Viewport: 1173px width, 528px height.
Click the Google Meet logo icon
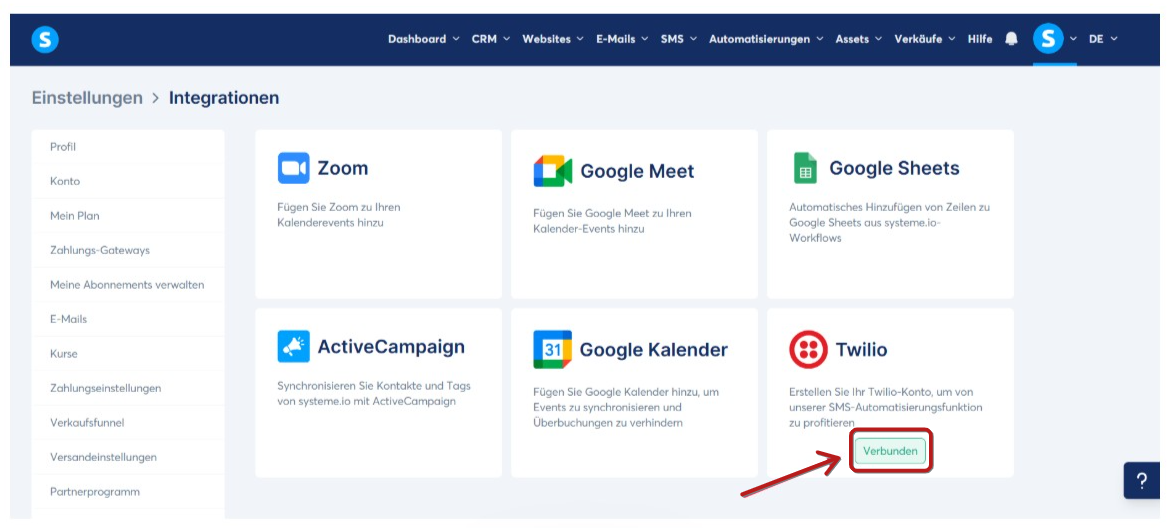[x=552, y=171]
